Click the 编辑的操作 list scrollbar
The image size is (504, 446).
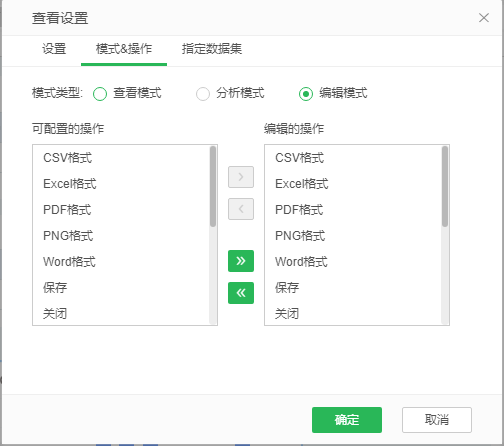point(445,187)
